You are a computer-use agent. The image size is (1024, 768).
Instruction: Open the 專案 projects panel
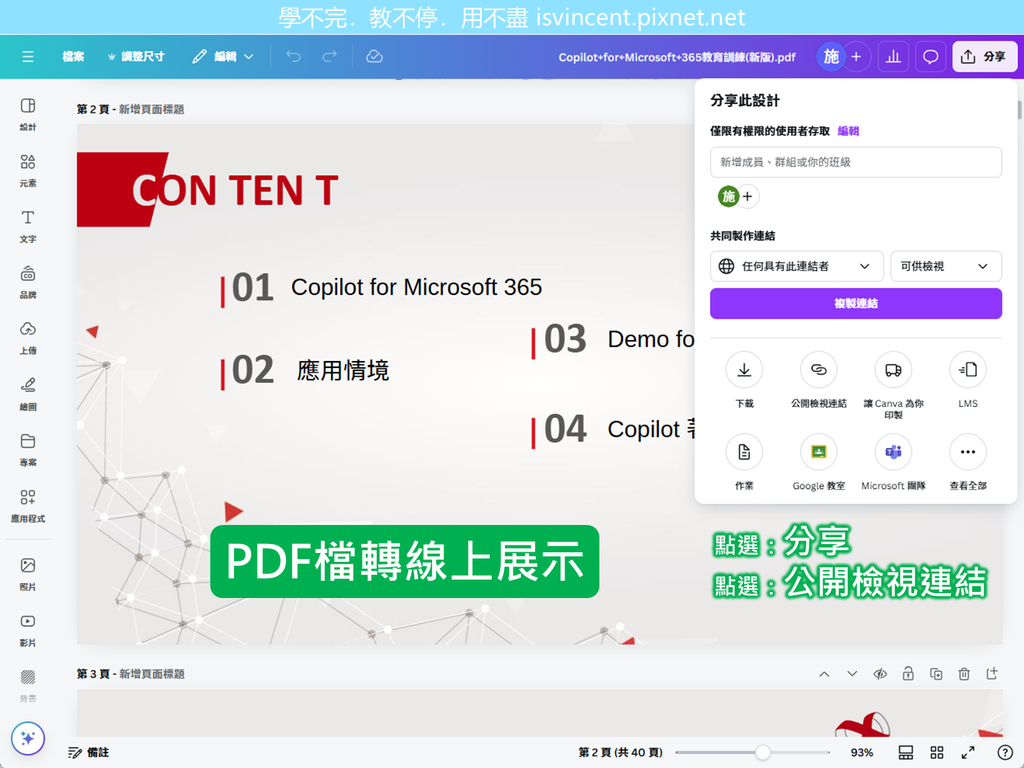[27, 450]
